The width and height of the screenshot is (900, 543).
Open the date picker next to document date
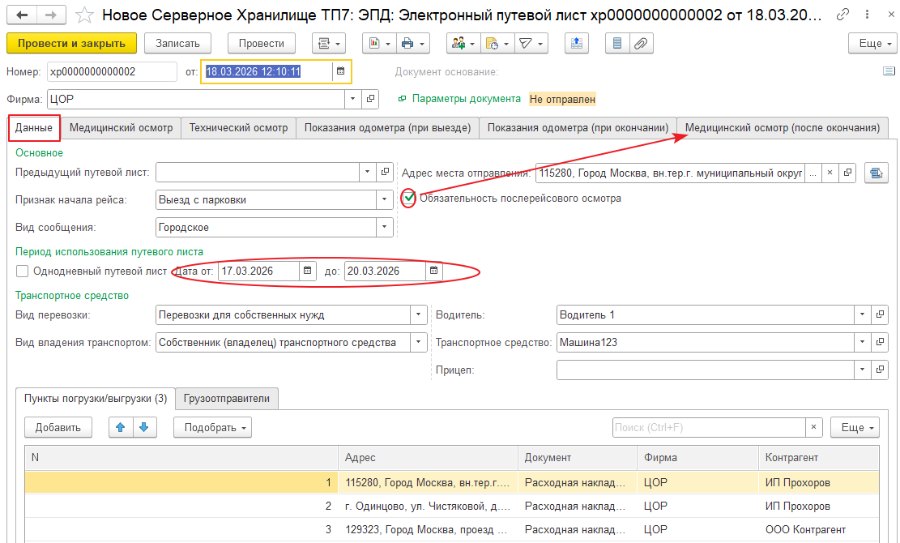point(340,72)
